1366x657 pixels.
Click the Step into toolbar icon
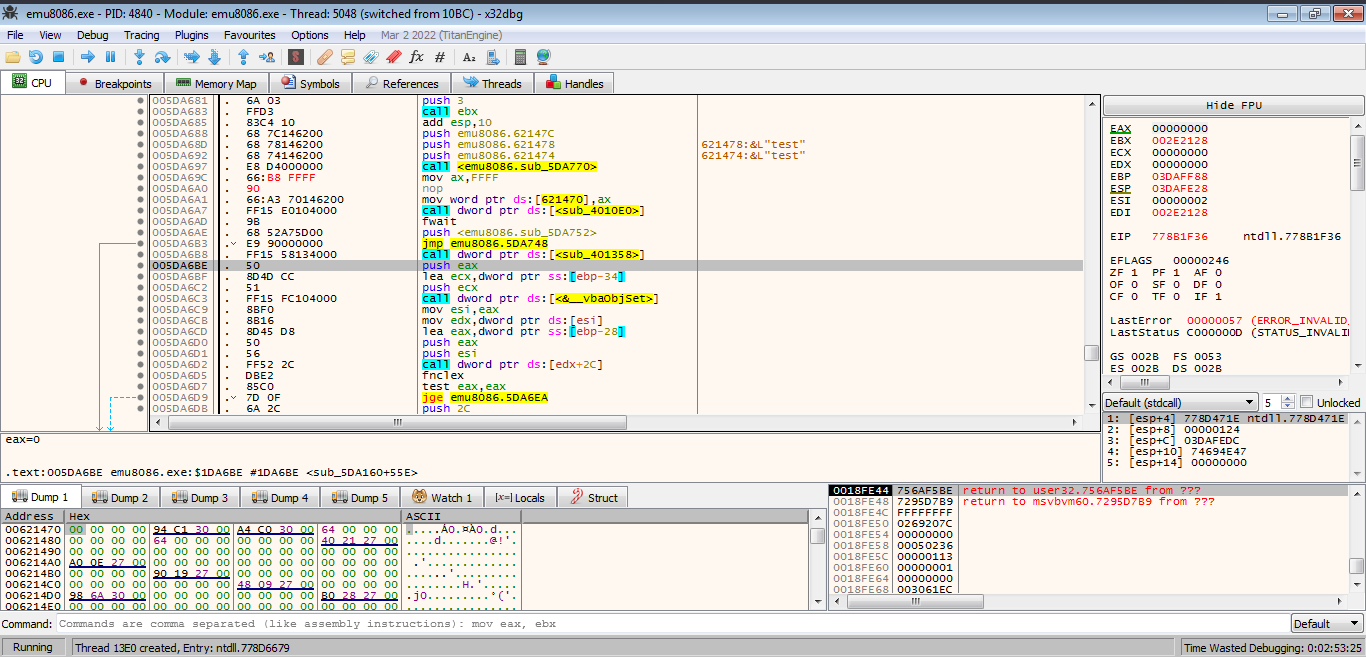click(139, 57)
